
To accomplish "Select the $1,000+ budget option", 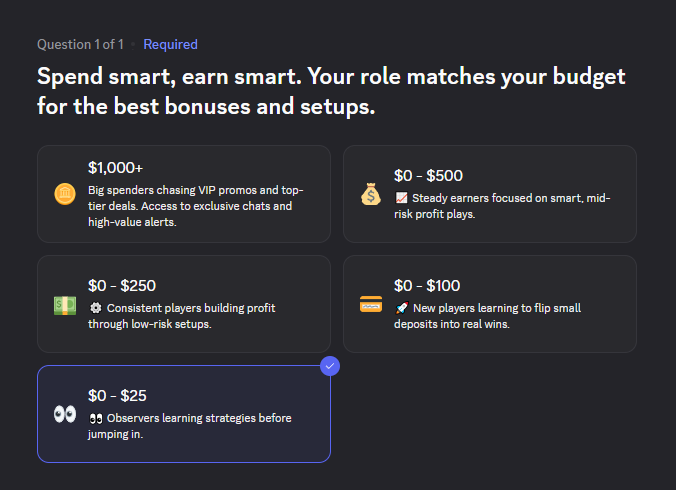I will click(184, 194).
